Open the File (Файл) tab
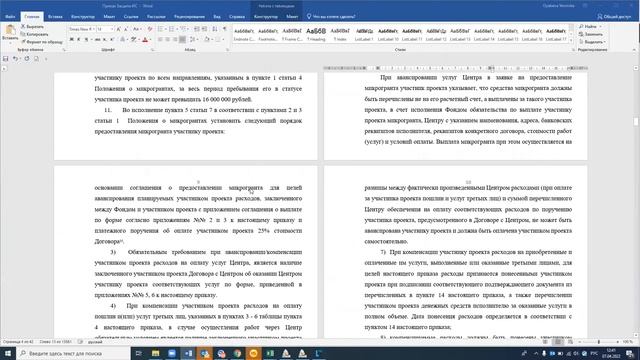640x360 pixels. (x=10, y=17)
